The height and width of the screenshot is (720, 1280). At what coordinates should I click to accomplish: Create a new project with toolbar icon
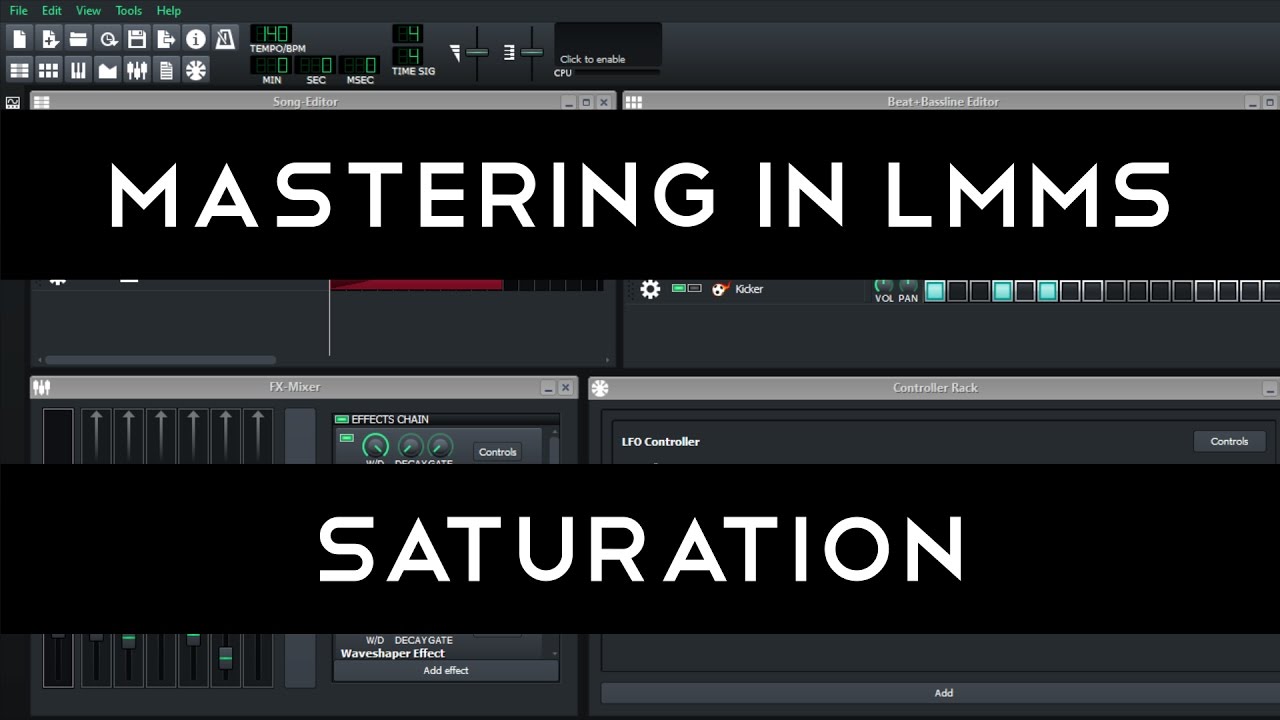tap(20, 39)
